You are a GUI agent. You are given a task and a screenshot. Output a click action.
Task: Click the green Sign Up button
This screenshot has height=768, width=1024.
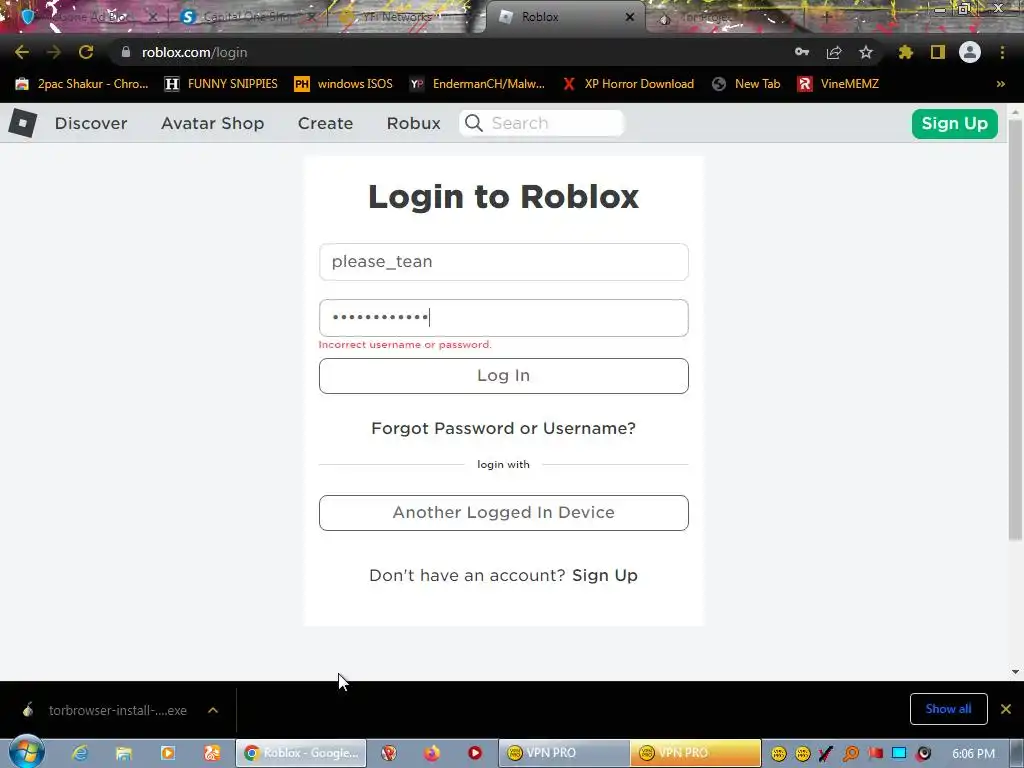pos(954,123)
